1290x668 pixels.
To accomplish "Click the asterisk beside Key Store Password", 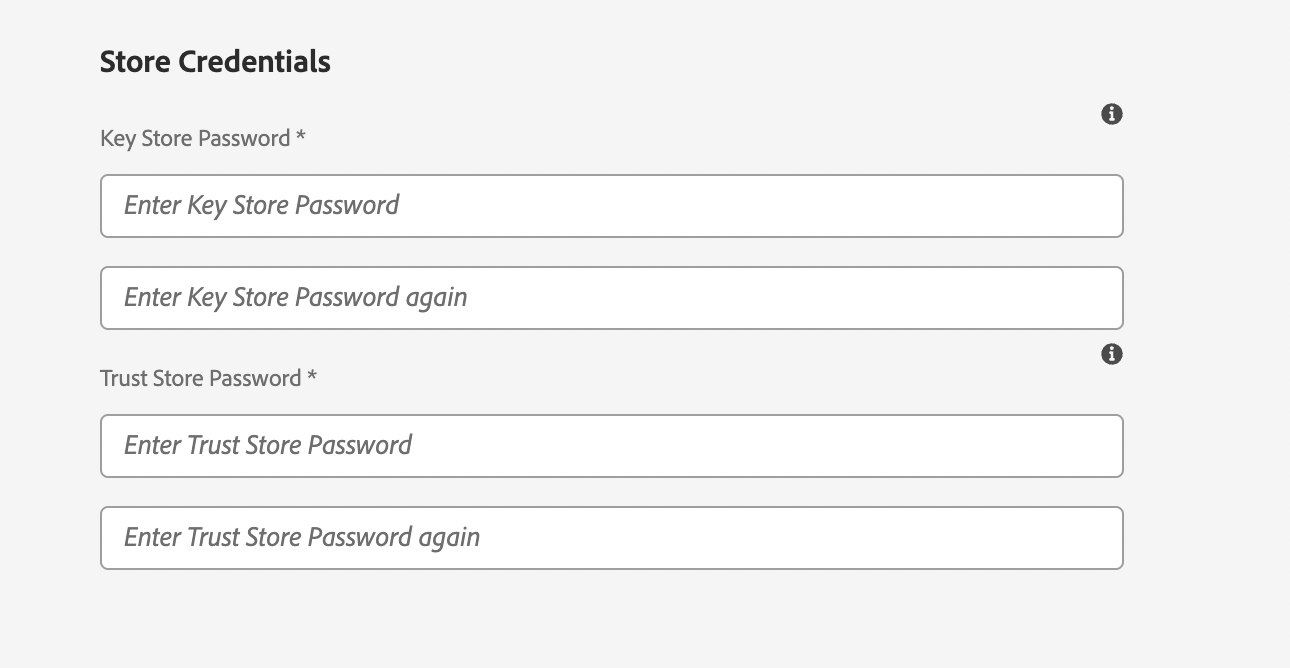I will tap(300, 137).
